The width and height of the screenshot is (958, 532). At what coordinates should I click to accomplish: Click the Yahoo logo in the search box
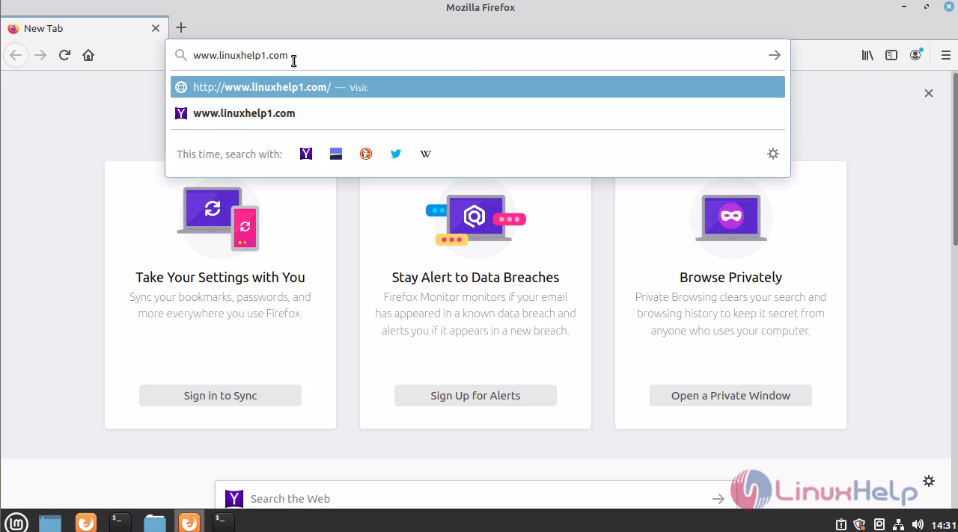(233, 498)
